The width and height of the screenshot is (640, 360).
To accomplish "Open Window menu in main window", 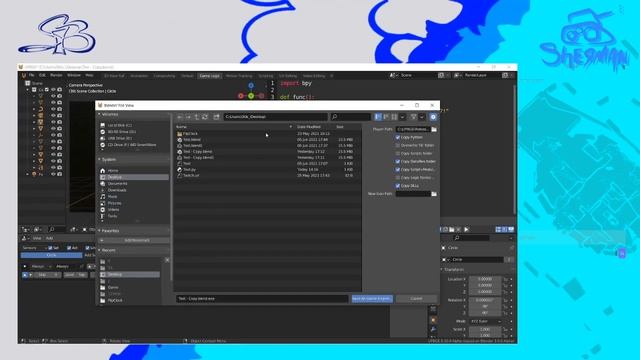I will (74, 76).
